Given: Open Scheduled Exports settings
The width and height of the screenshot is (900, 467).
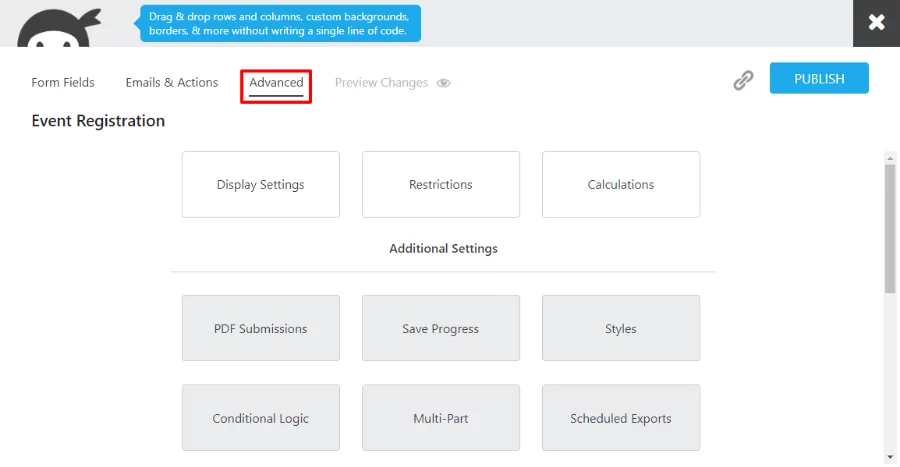Looking at the screenshot, I should [621, 419].
